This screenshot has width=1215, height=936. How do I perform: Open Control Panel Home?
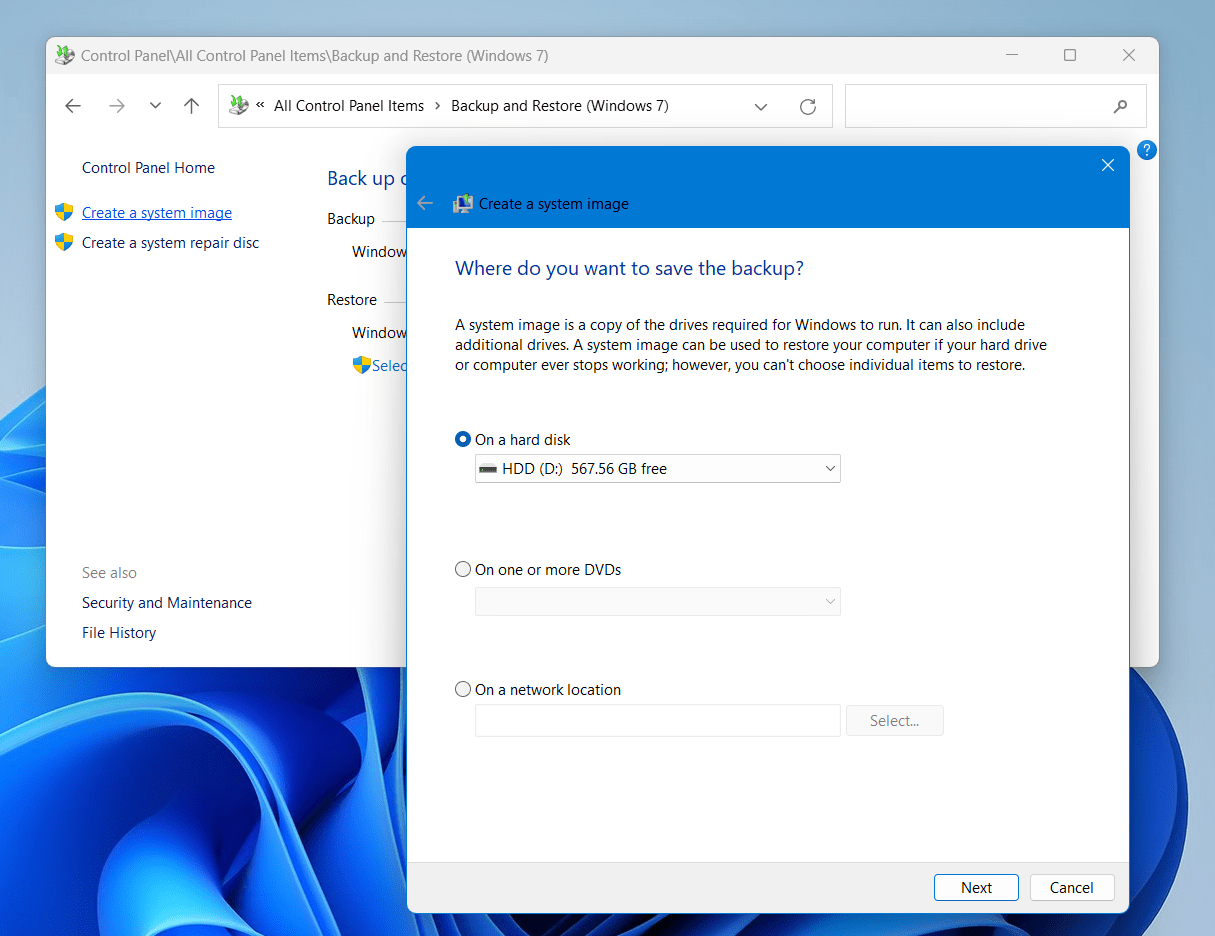pos(148,168)
